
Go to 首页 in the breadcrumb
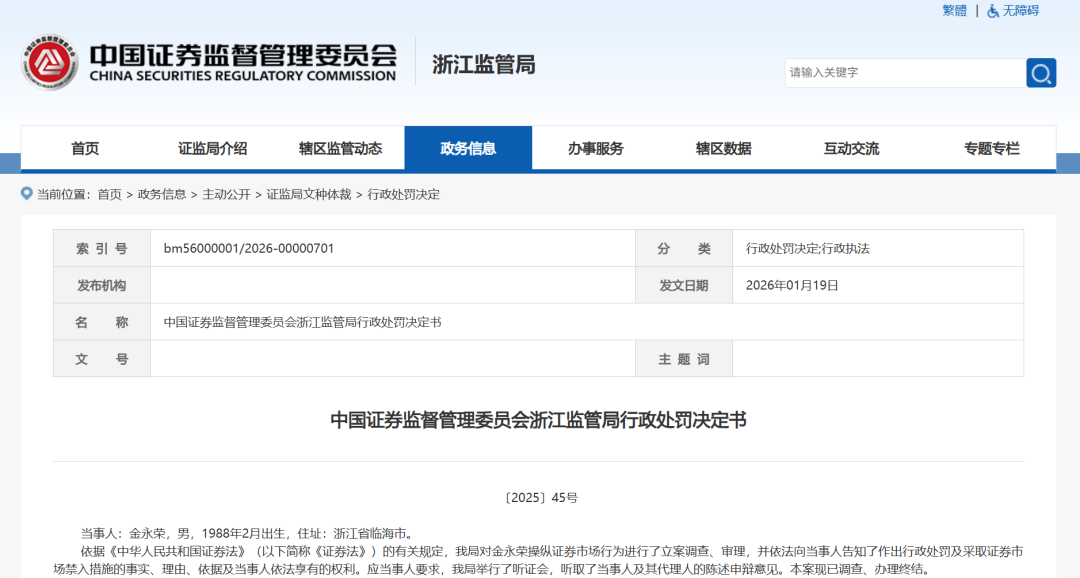[x=109, y=194]
